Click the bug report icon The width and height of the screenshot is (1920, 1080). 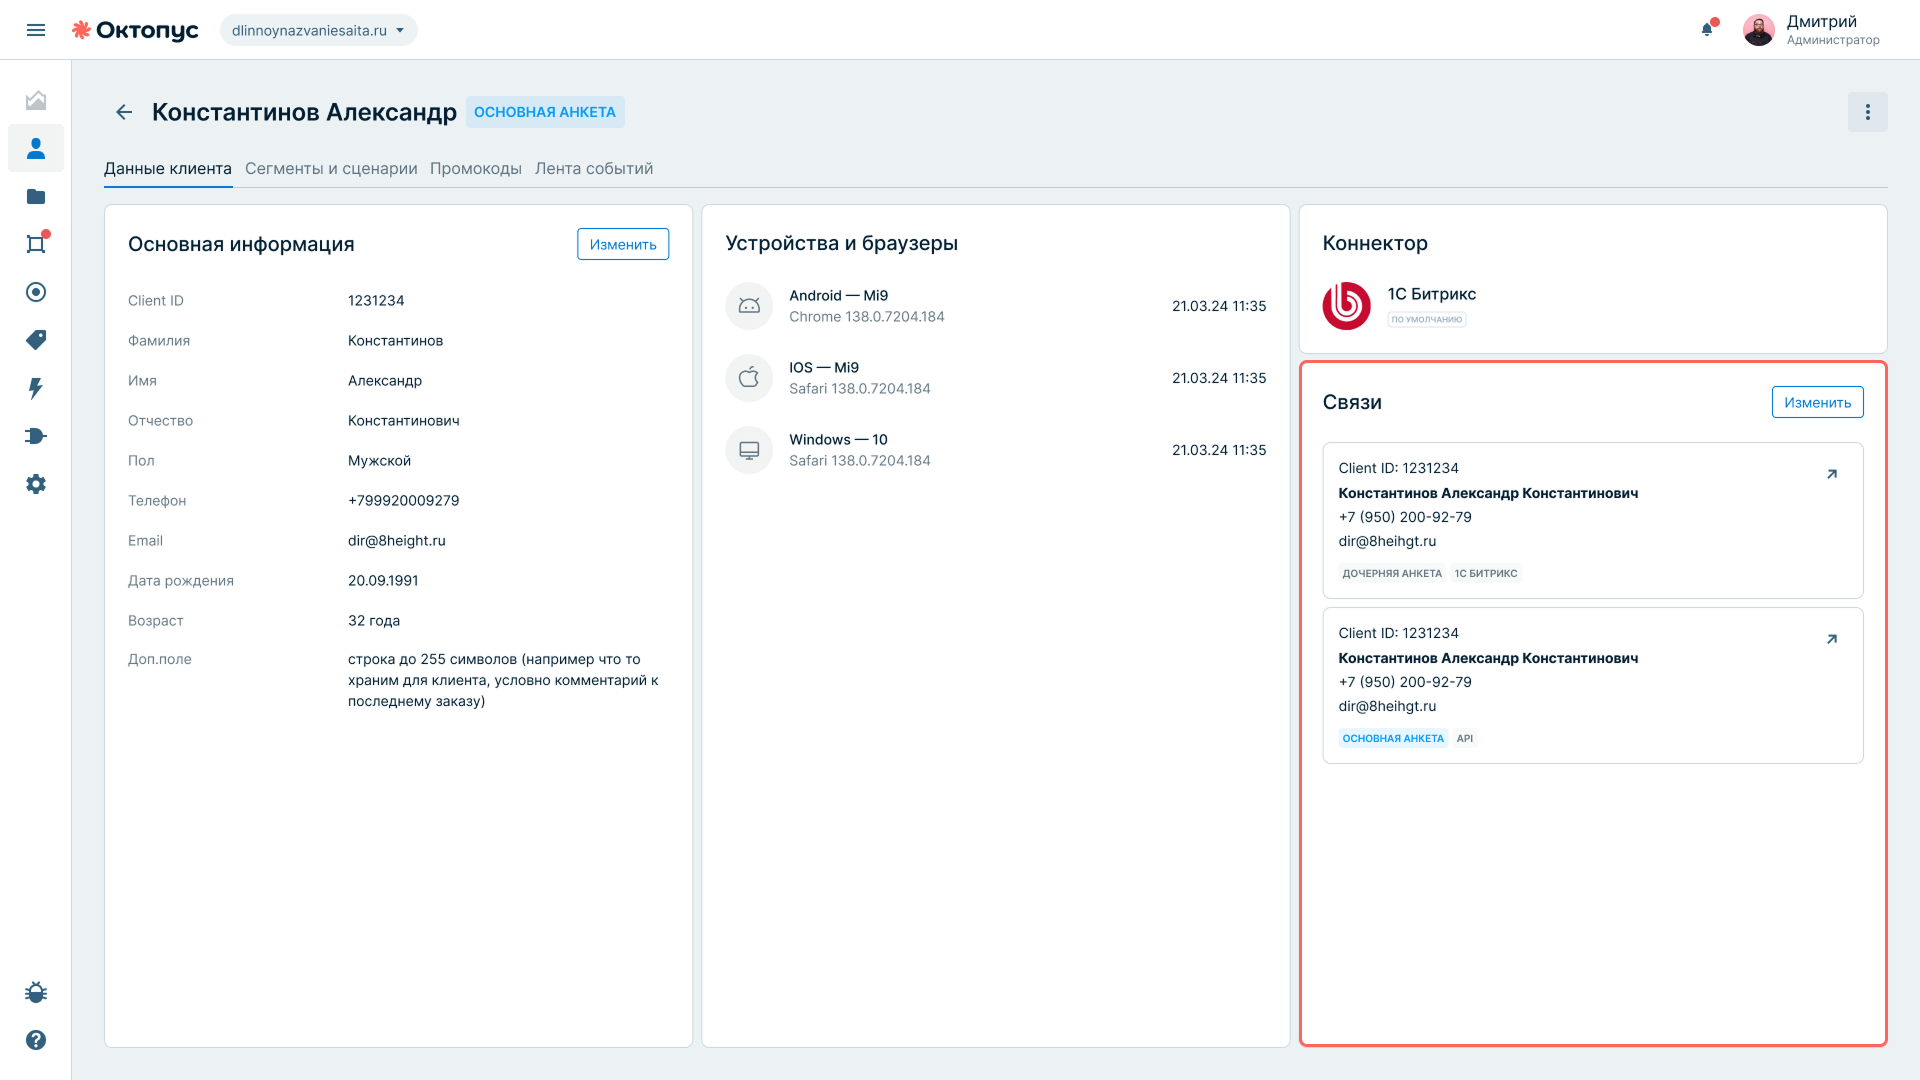tap(36, 992)
